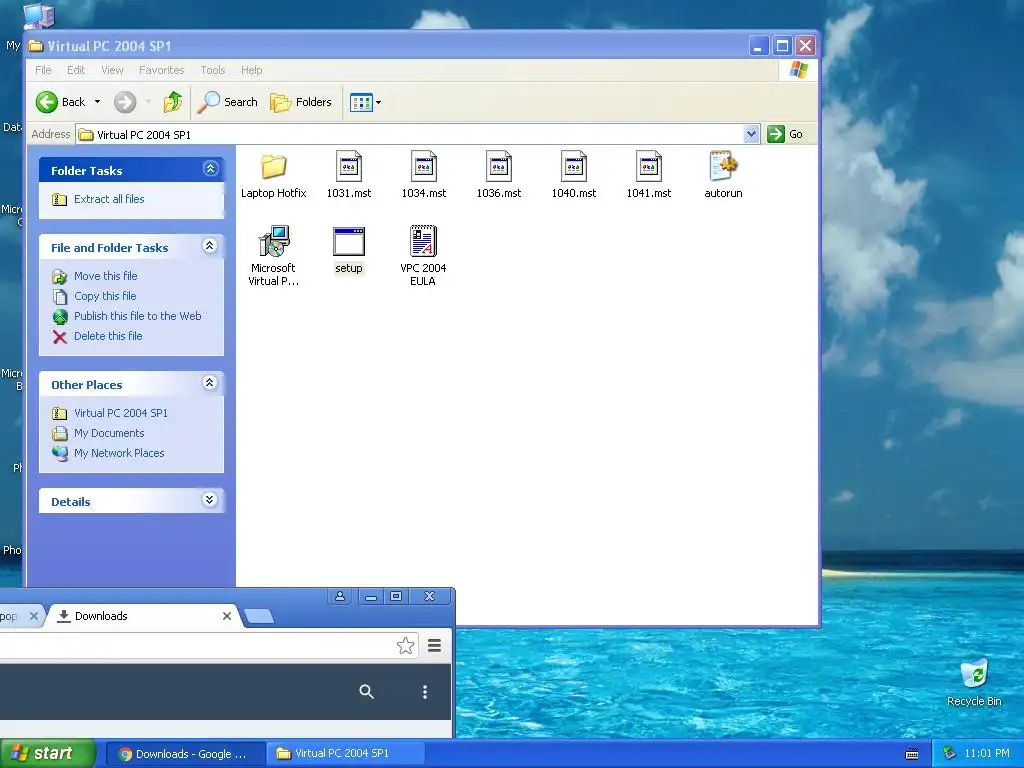Click Extract all files link
Image resolution: width=1024 pixels, height=768 pixels.
(x=108, y=199)
